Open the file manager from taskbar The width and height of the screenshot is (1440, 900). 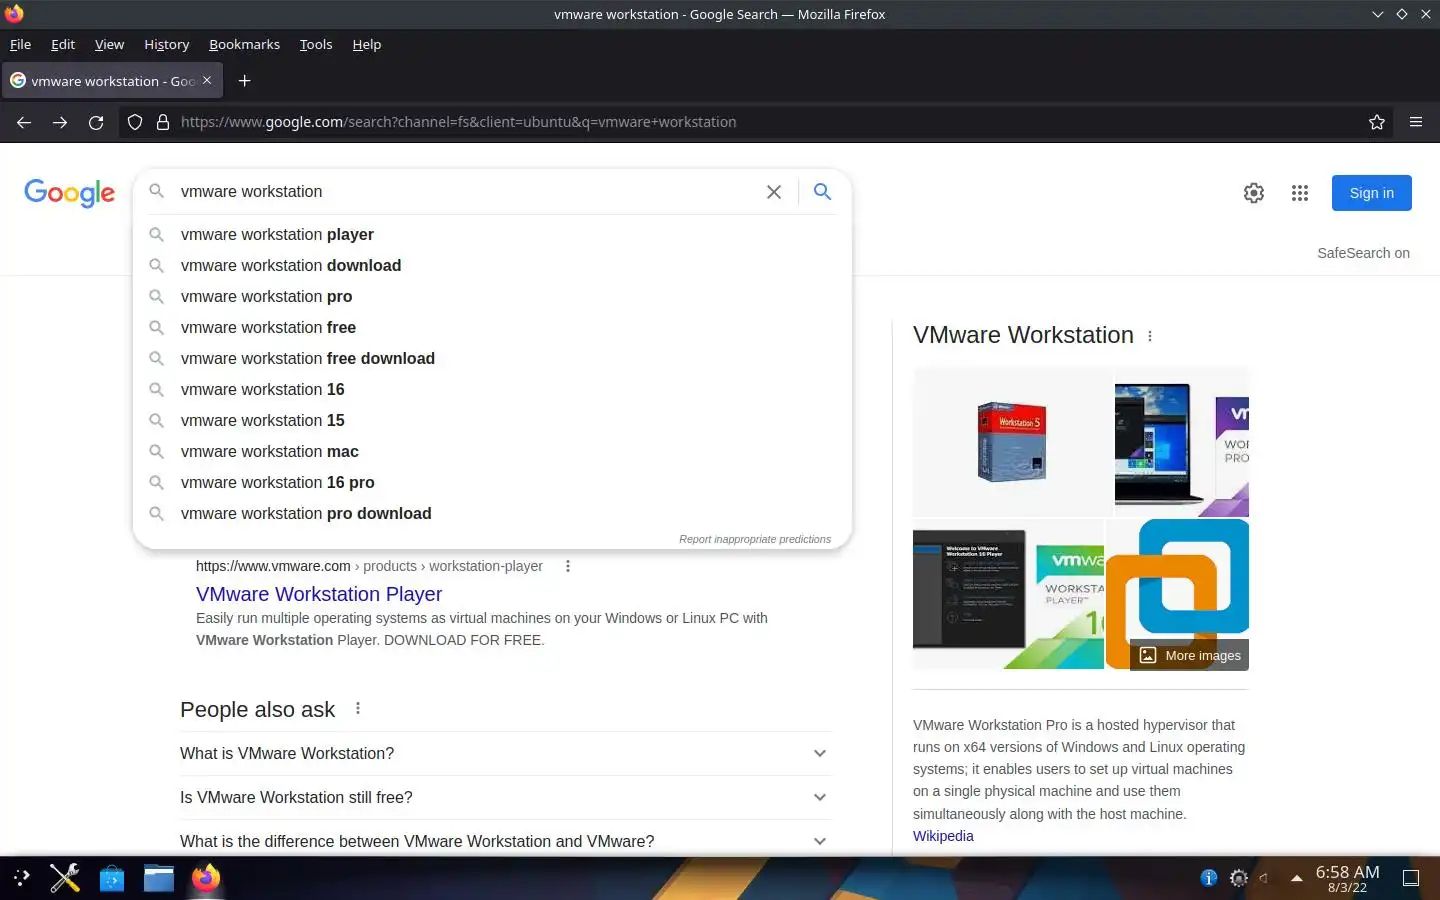coord(159,878)
